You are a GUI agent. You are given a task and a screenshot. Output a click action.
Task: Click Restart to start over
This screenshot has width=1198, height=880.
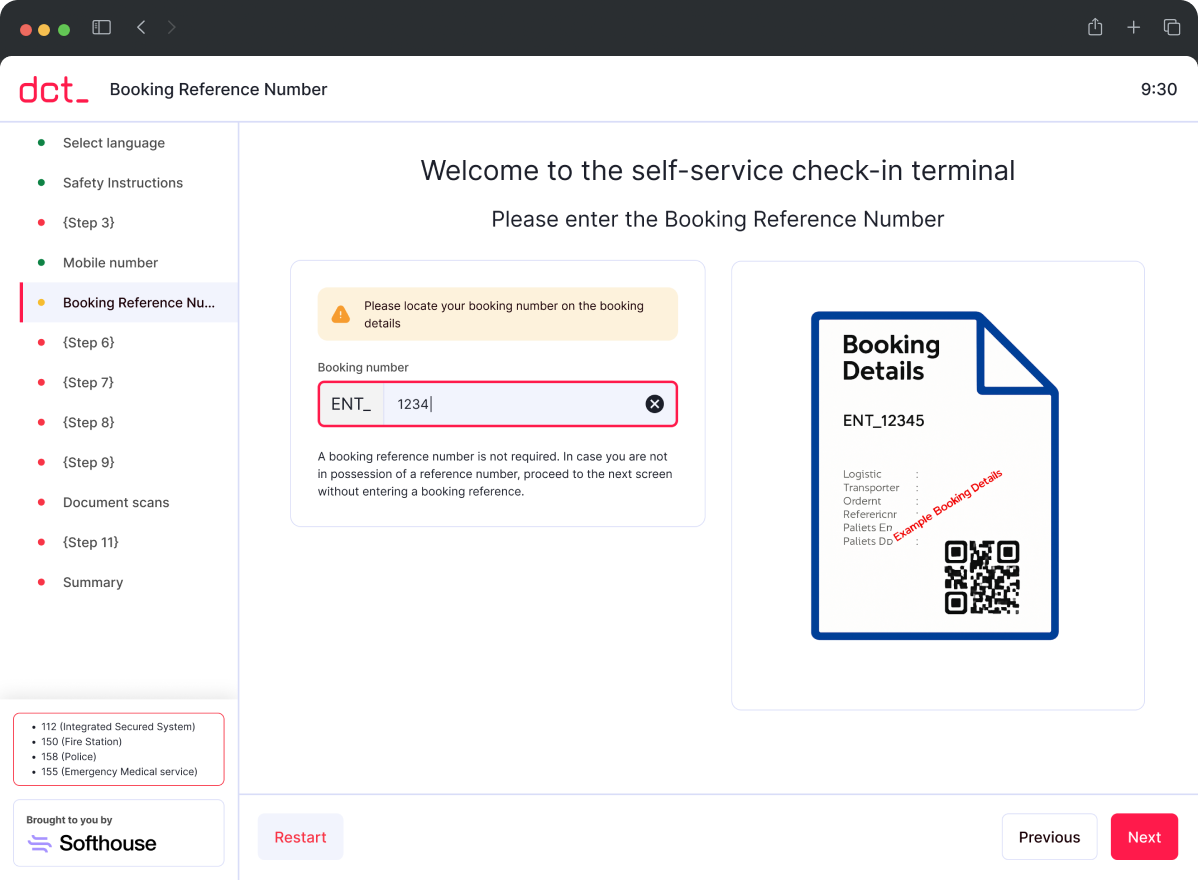pyautogui.click(x=300, y=837)
